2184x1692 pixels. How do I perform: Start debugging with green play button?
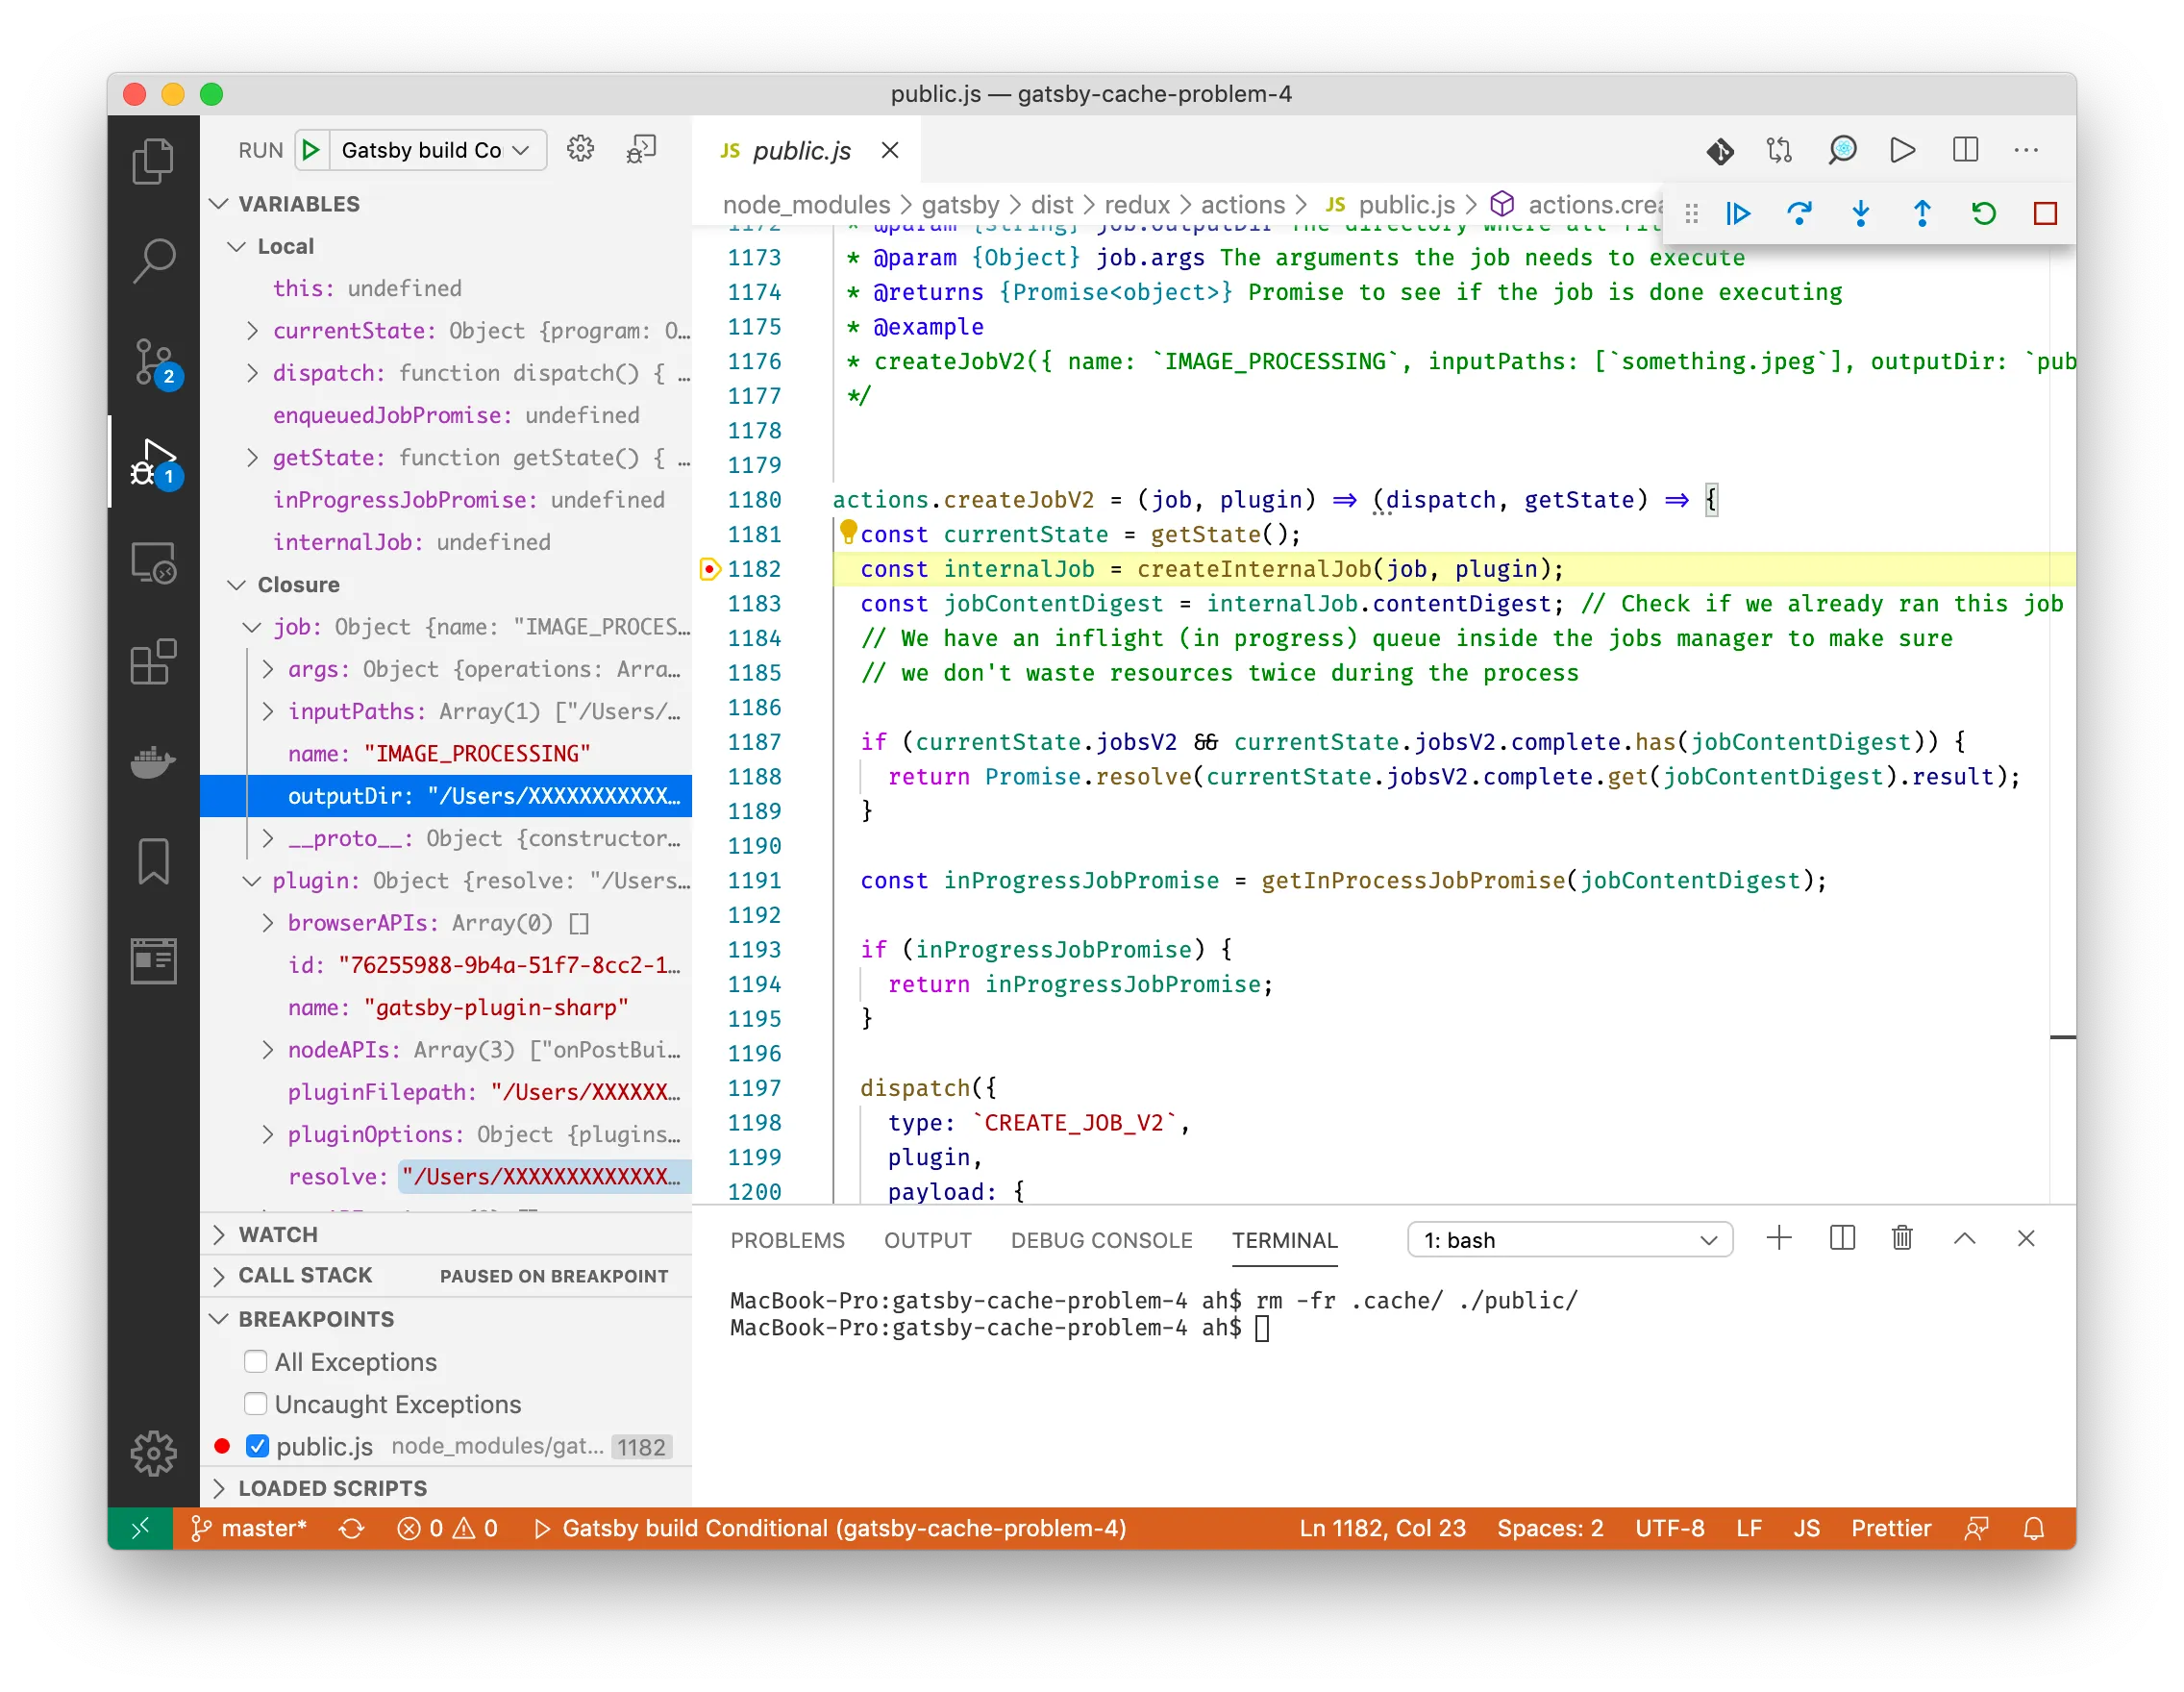[x=311, y=150]
